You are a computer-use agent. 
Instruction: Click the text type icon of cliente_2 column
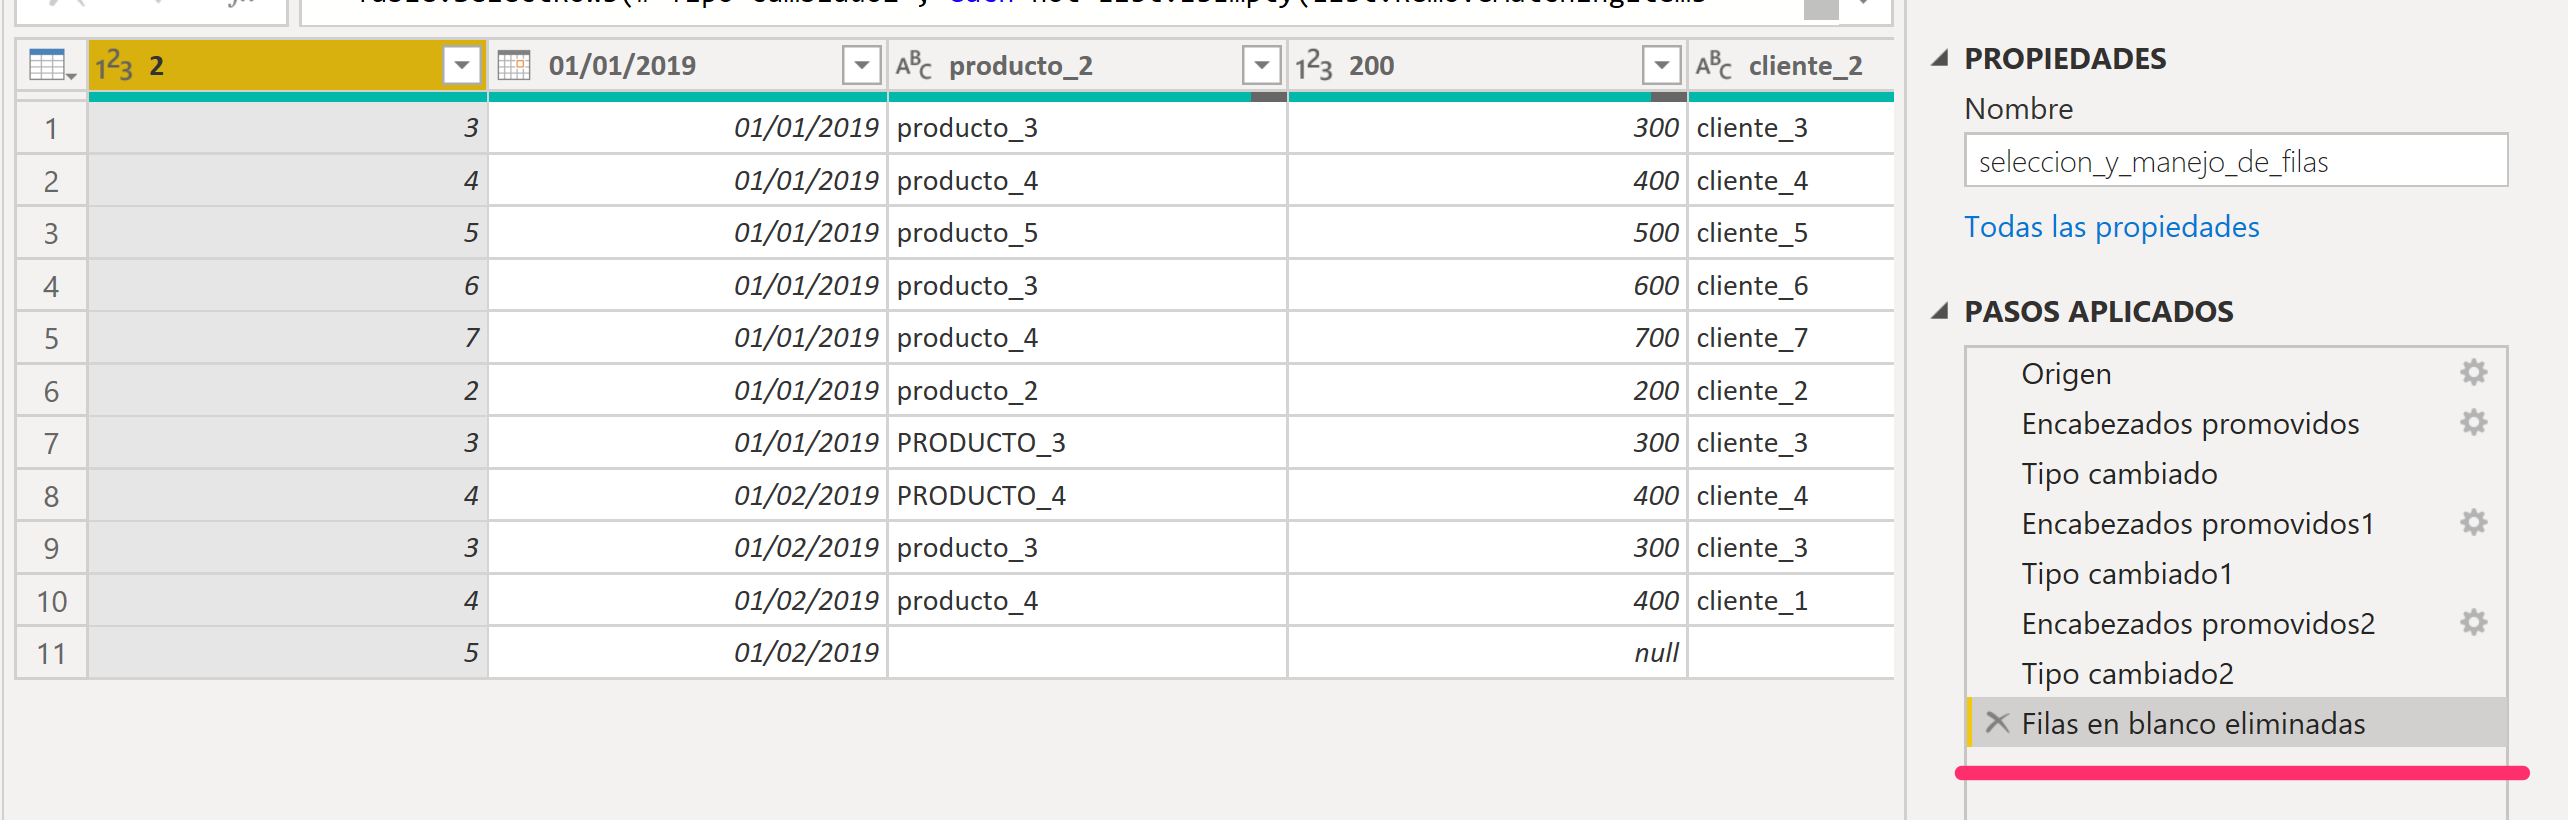point(1714,66)
